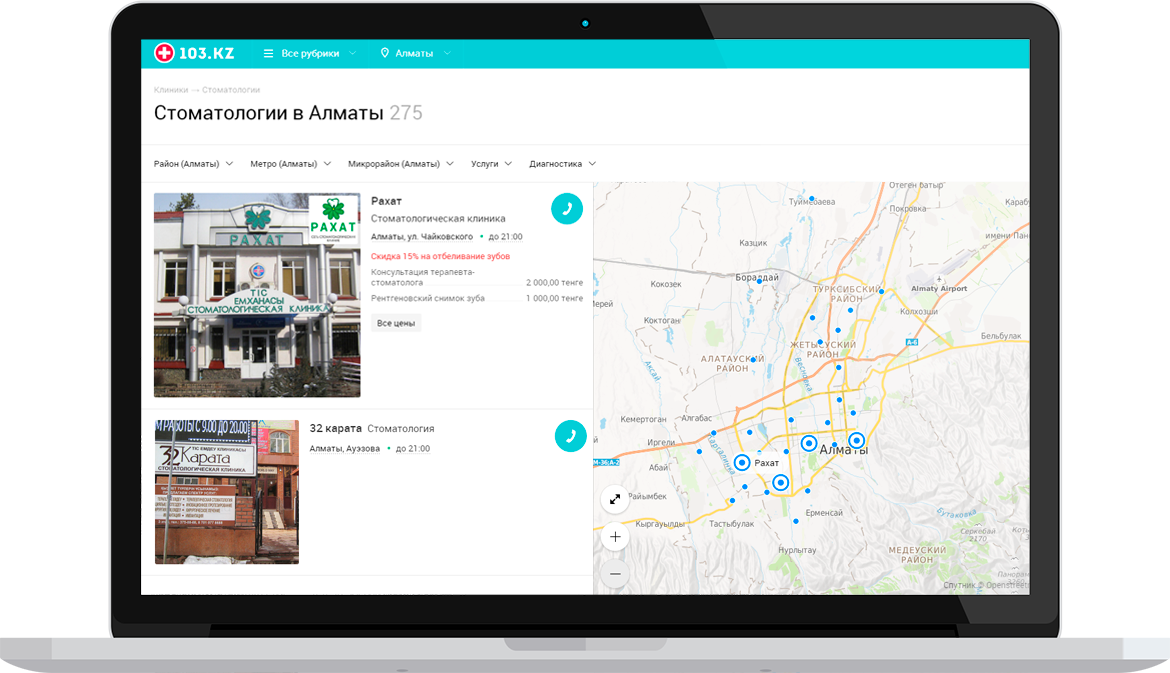Open the Рахат clinic photo
Viewport: 1170px width, 673px height.
257,295
